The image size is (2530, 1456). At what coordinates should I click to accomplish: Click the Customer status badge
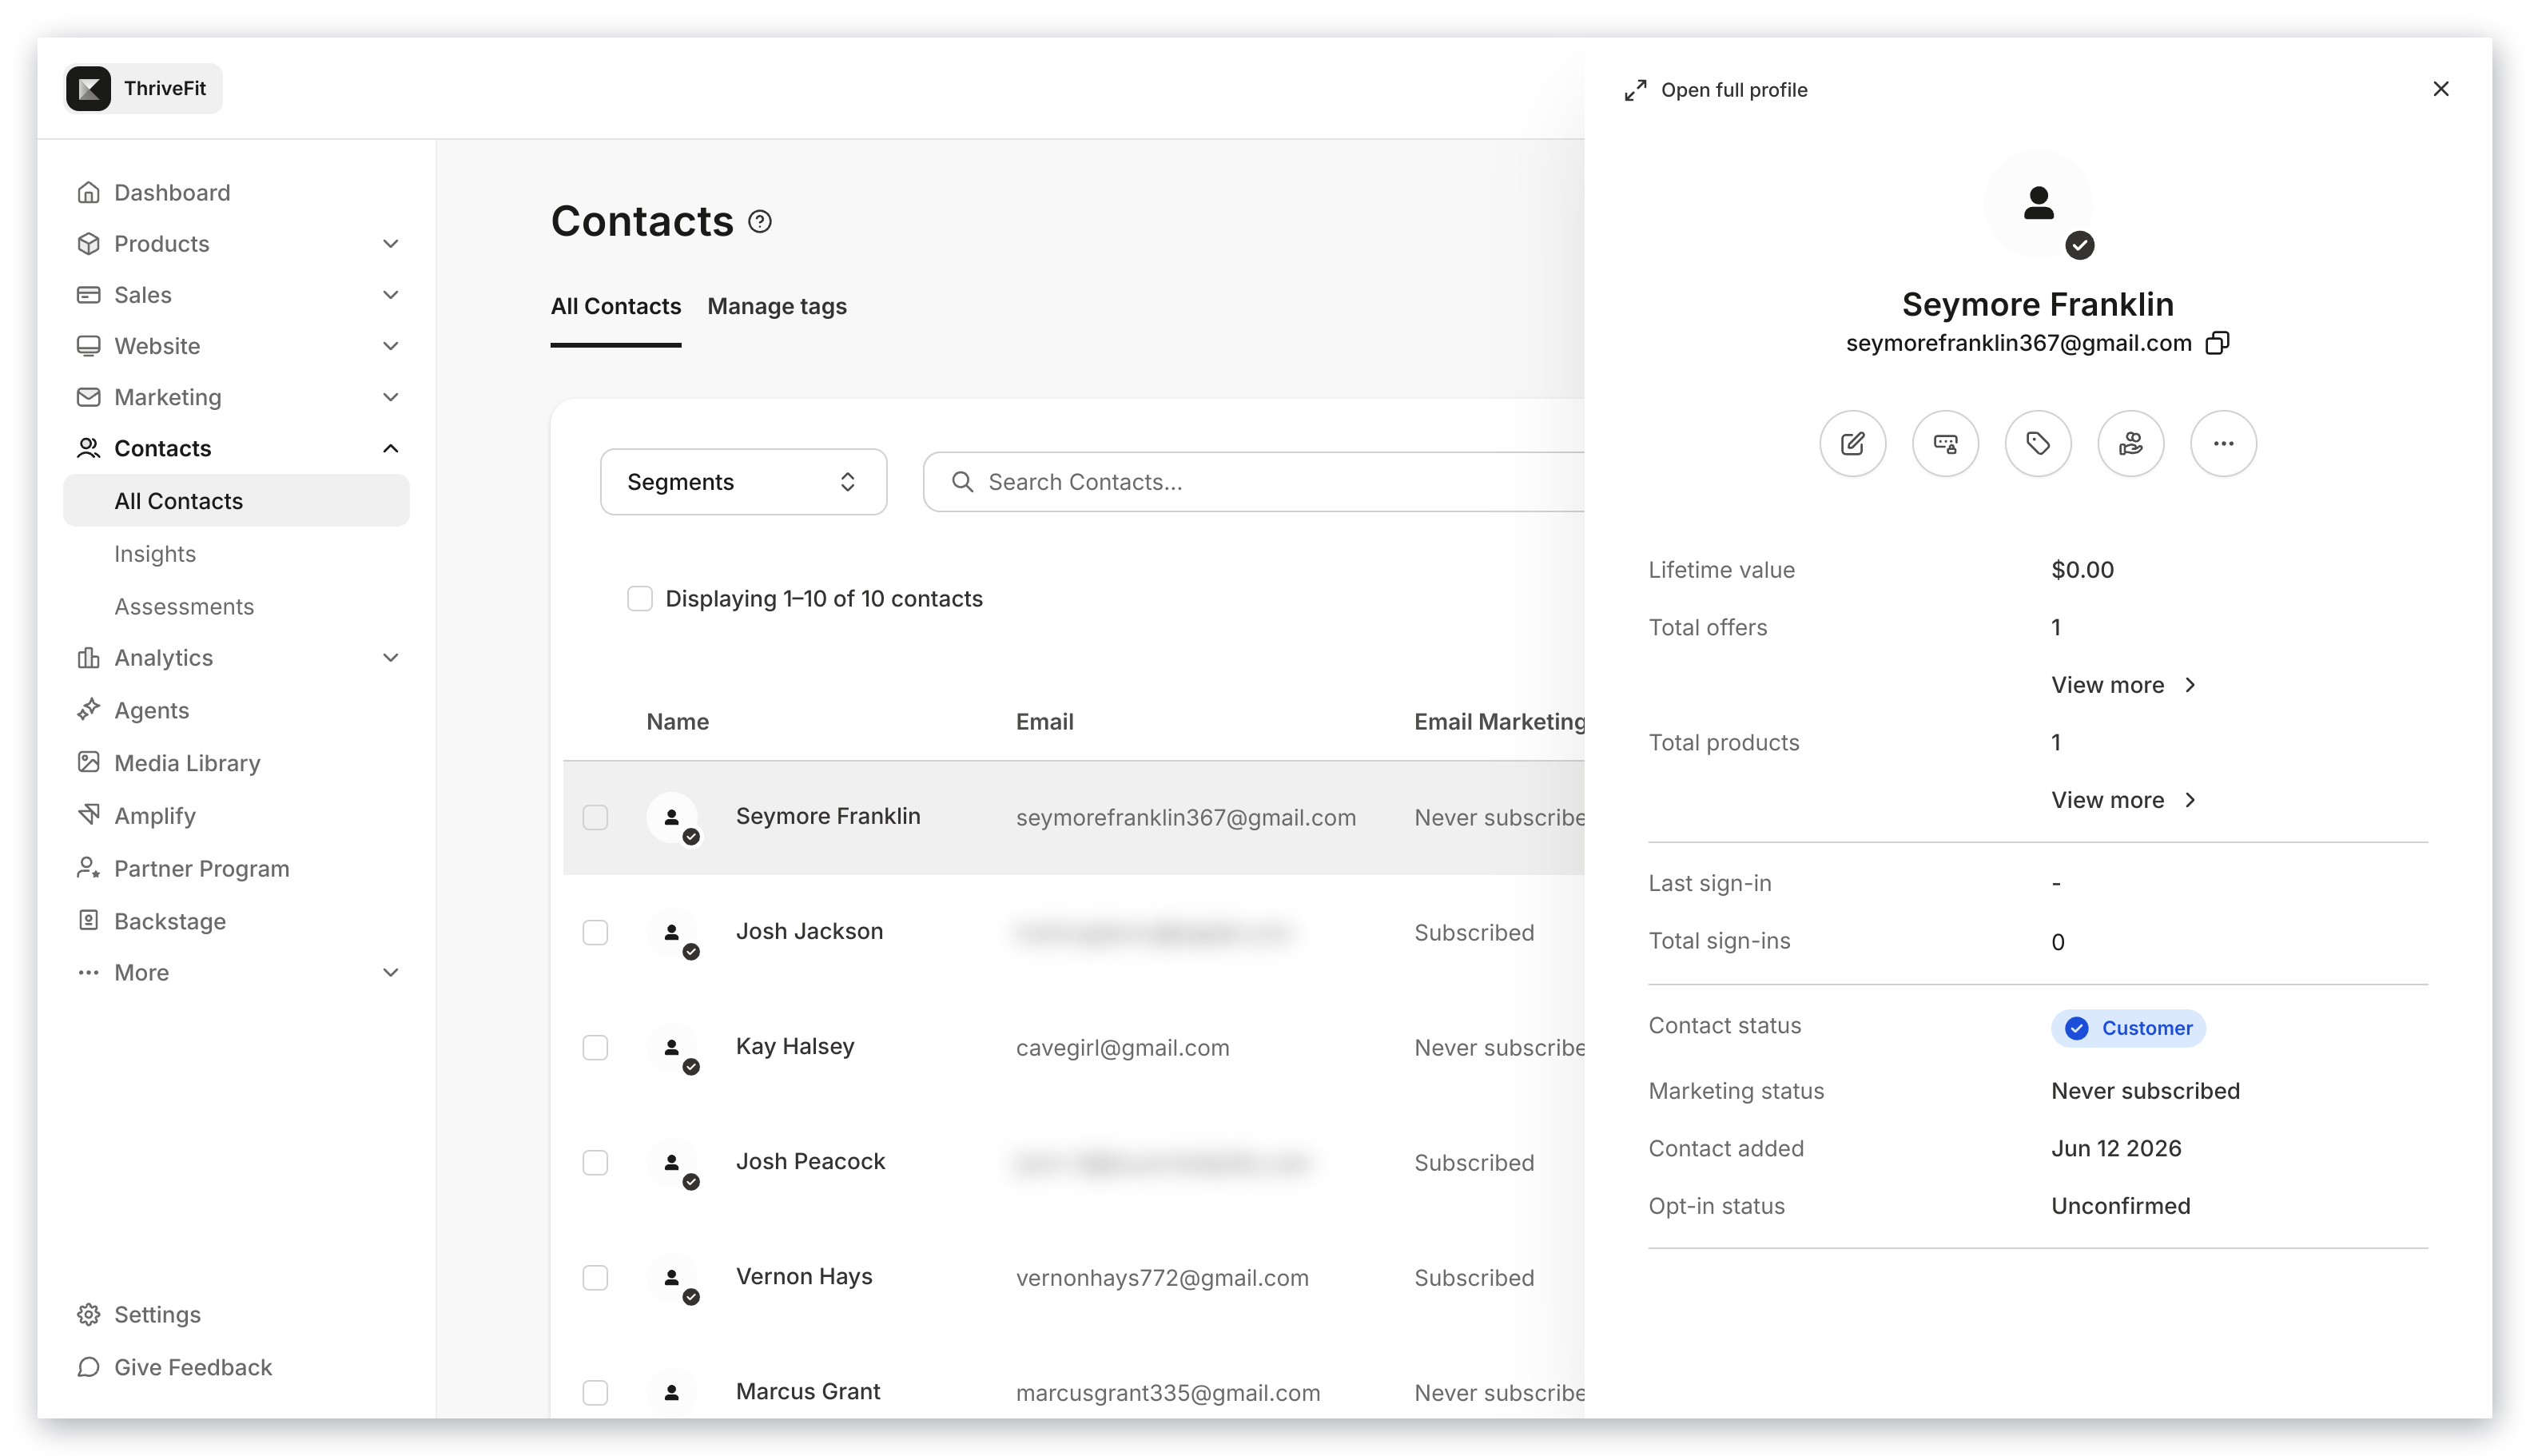click(x=2128, y=1028)
